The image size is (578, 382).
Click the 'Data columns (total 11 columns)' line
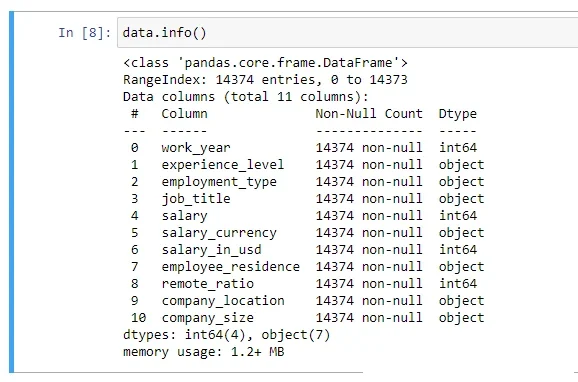pyautogui.click(x=246, y=97)
